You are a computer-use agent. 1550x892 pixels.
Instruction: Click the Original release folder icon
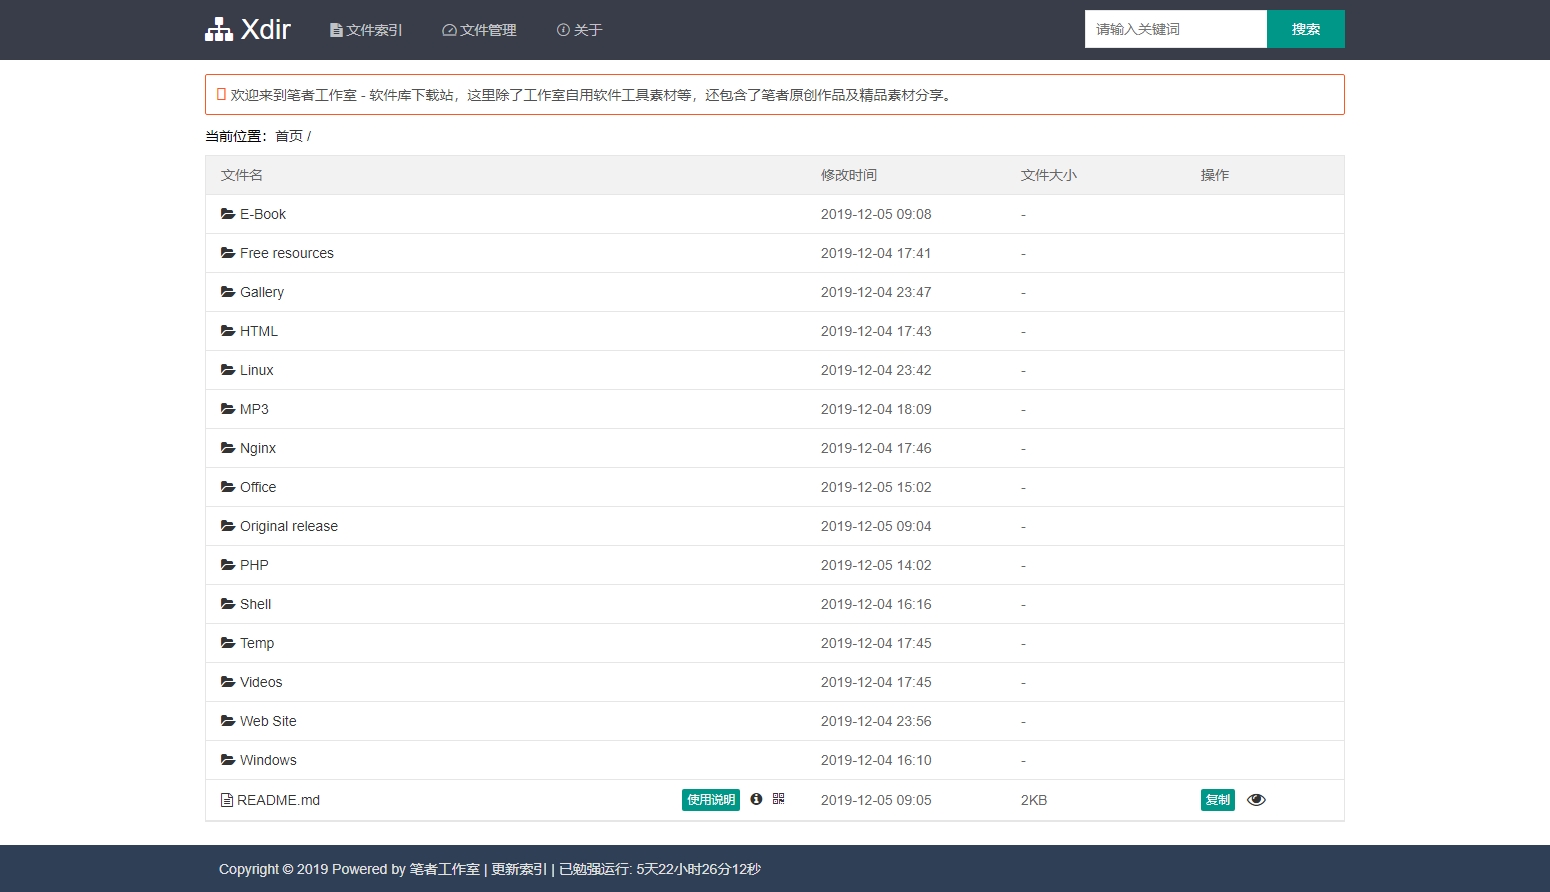point(228,526)
